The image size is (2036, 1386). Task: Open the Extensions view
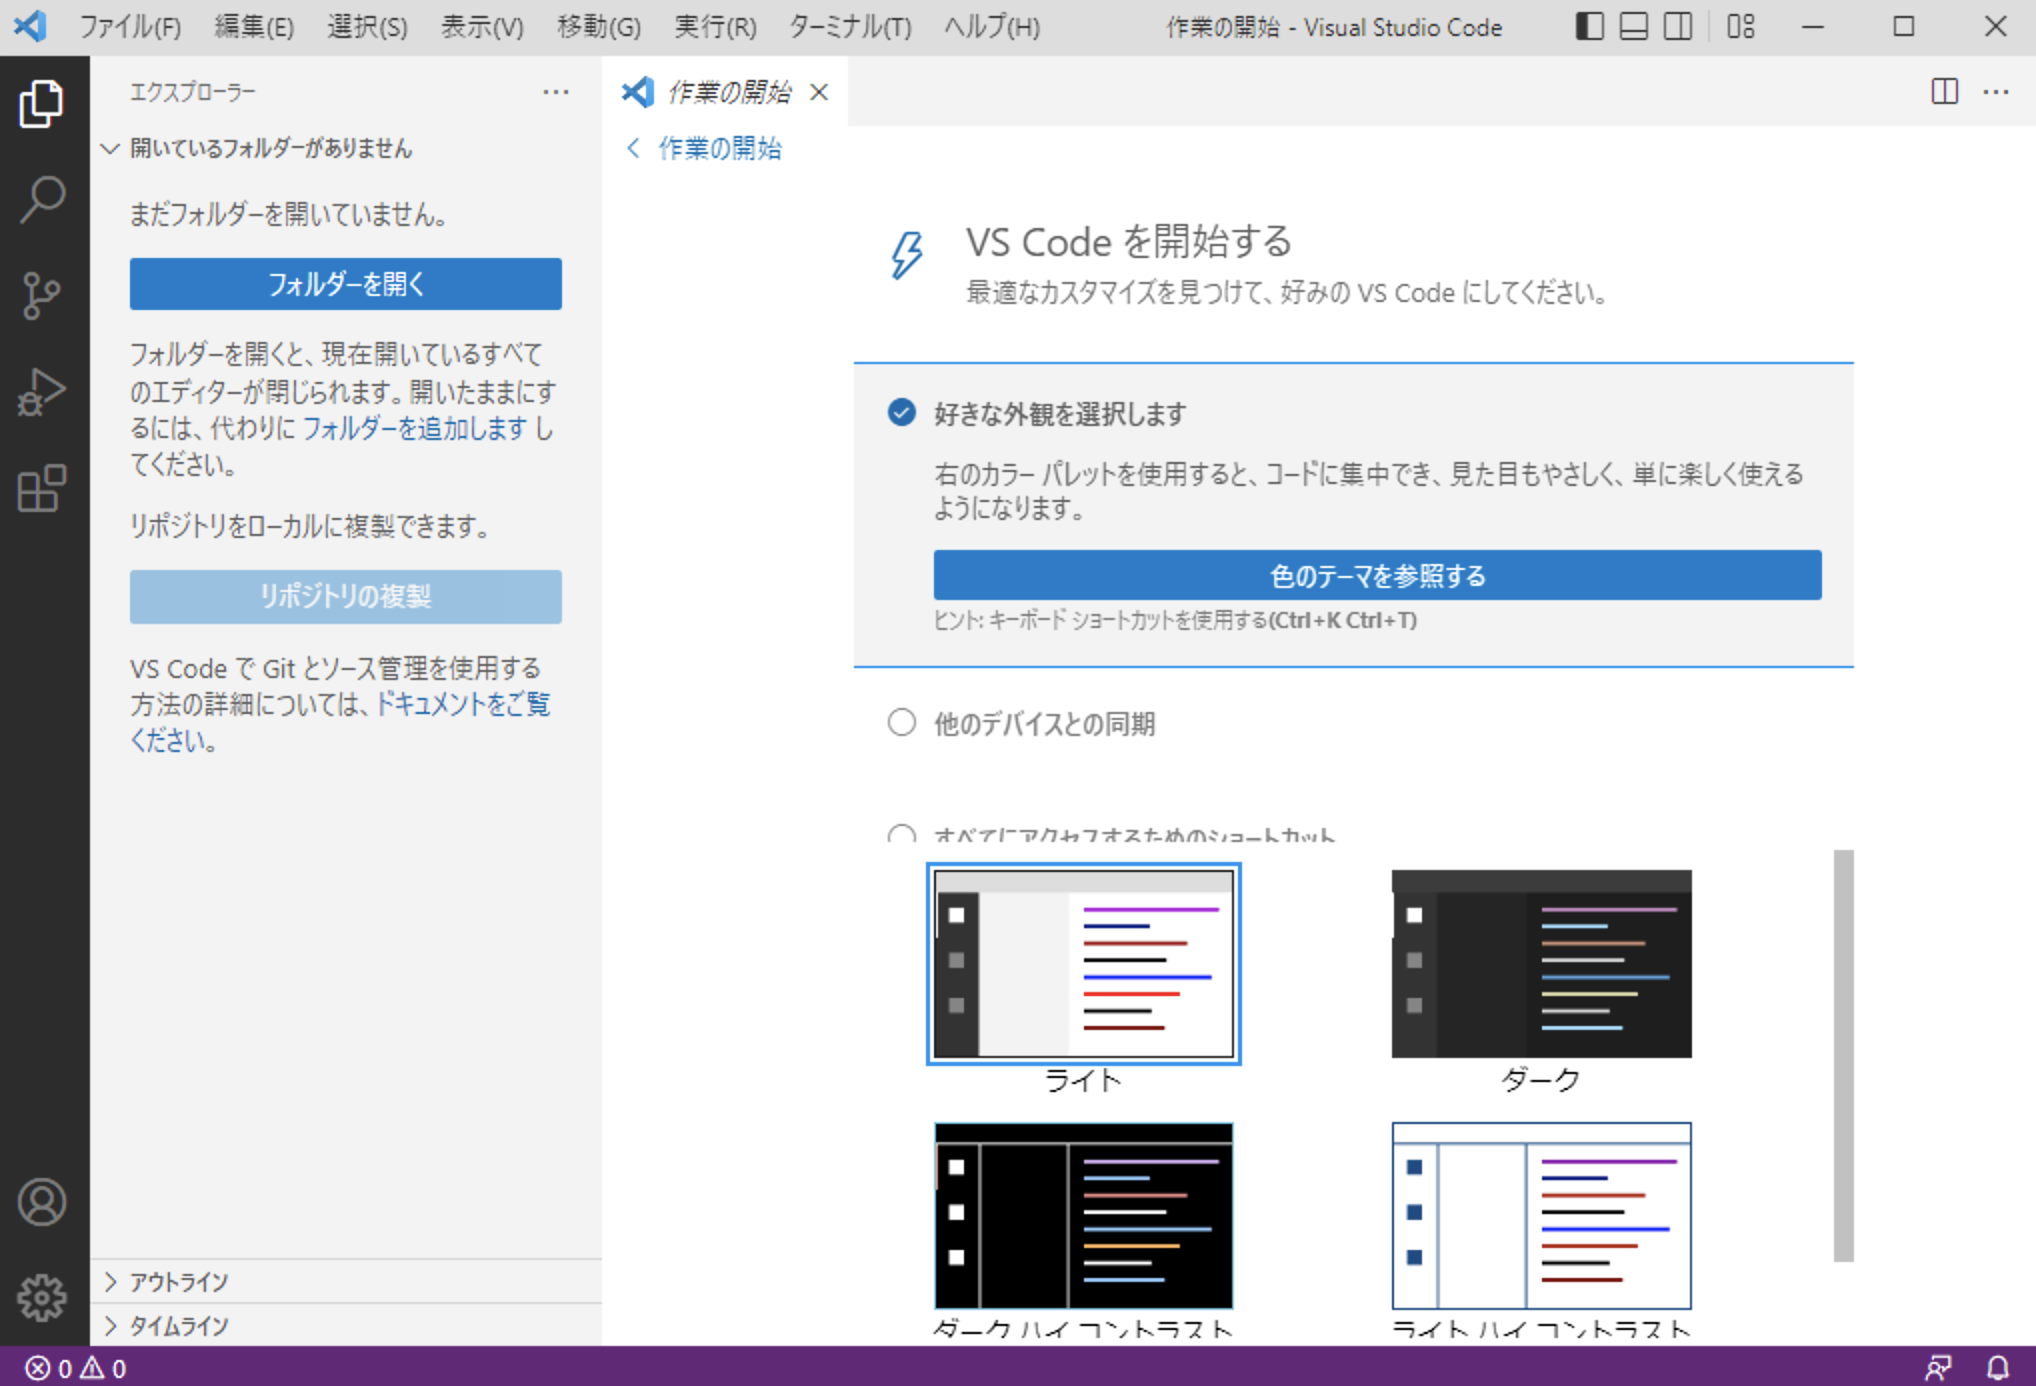[41, 488]
